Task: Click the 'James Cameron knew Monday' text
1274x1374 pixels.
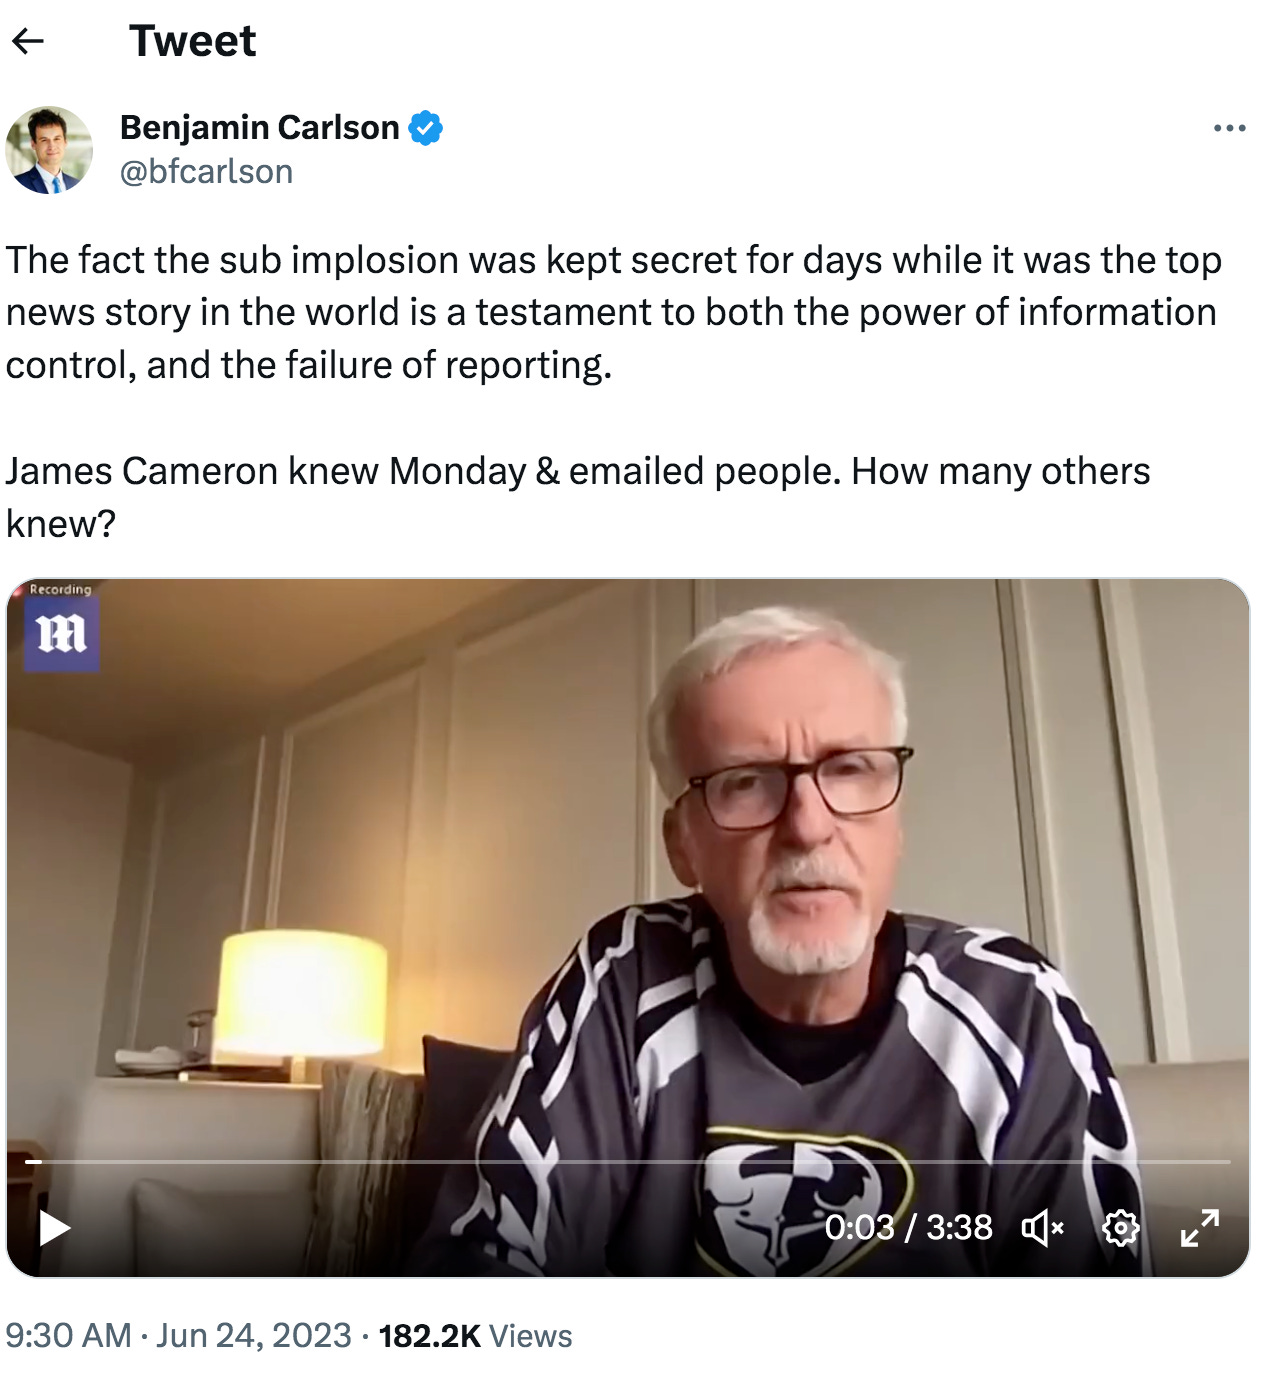Action: click(x=265, y=470)
